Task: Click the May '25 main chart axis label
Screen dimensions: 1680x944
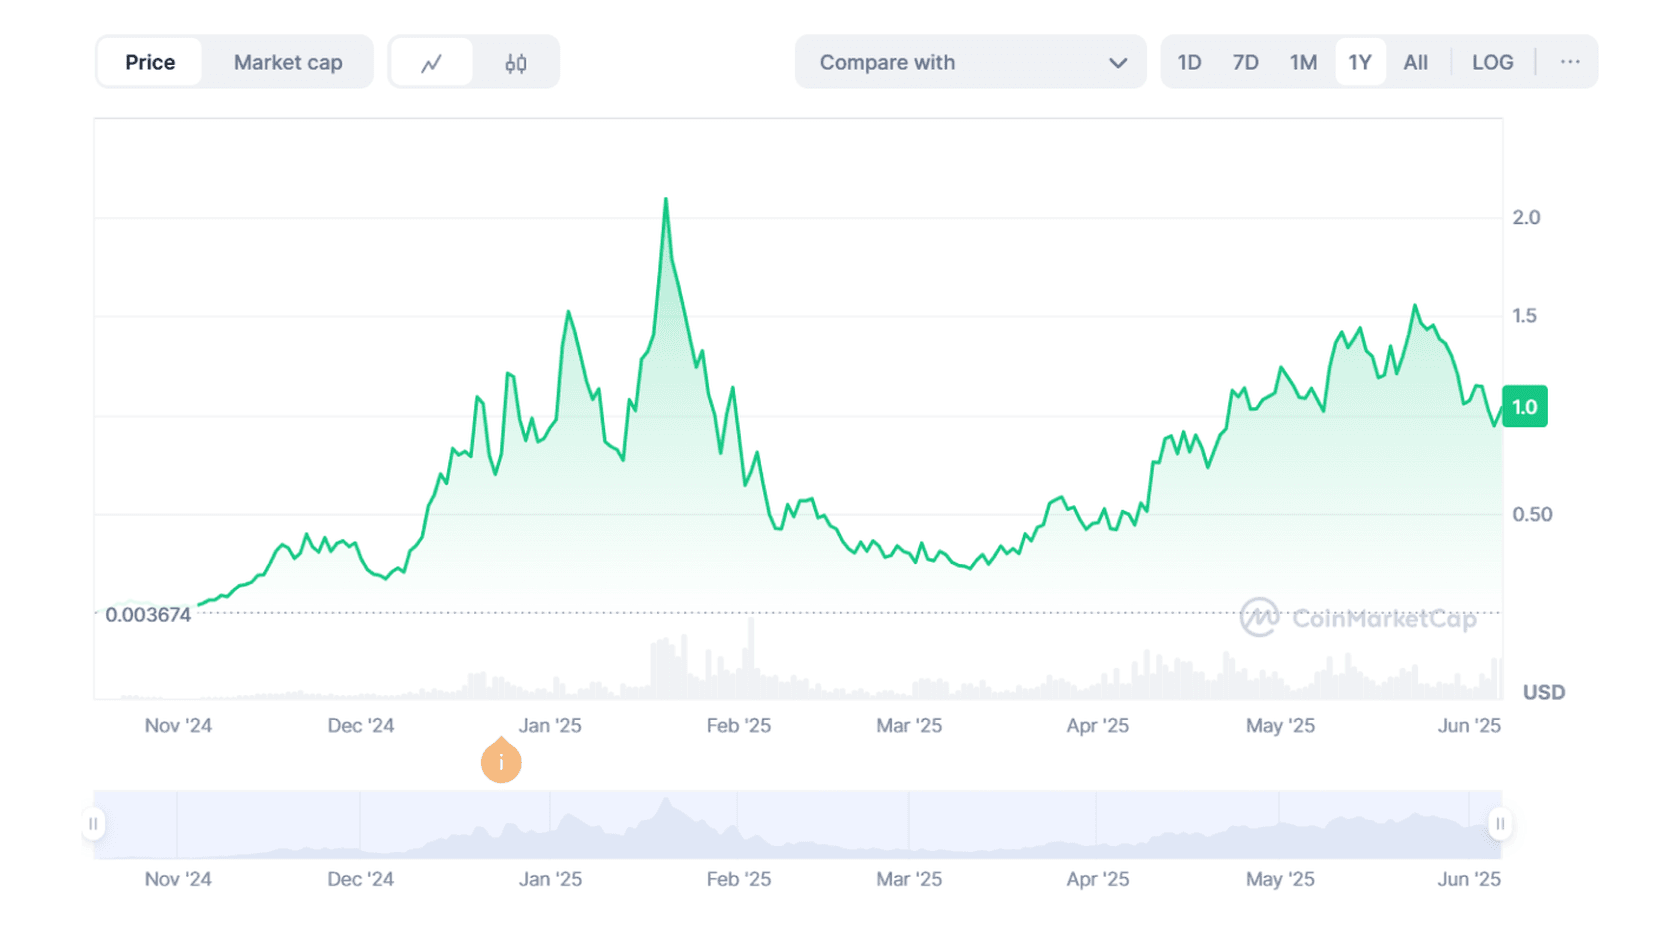Action: tap(1280, 725)
